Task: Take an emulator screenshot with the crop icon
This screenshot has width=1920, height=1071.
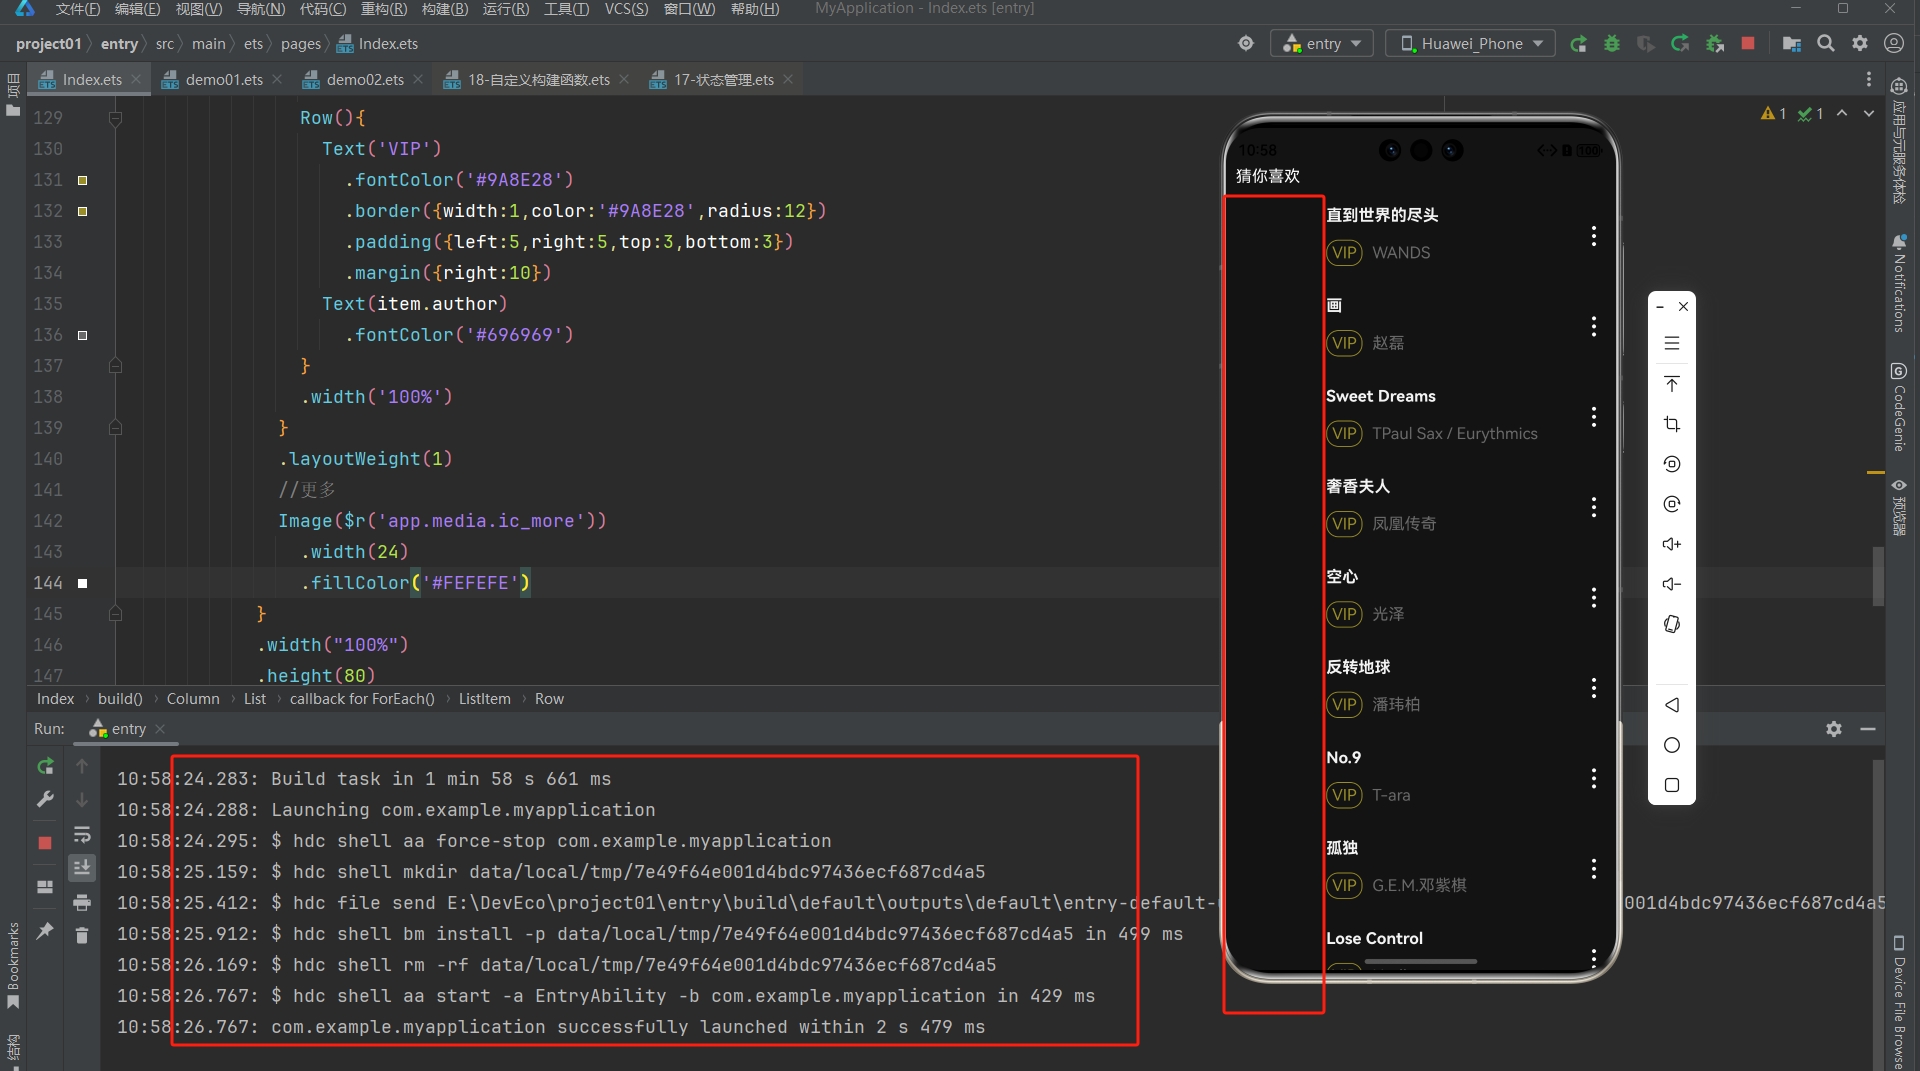Action: tap(1671, 424)
